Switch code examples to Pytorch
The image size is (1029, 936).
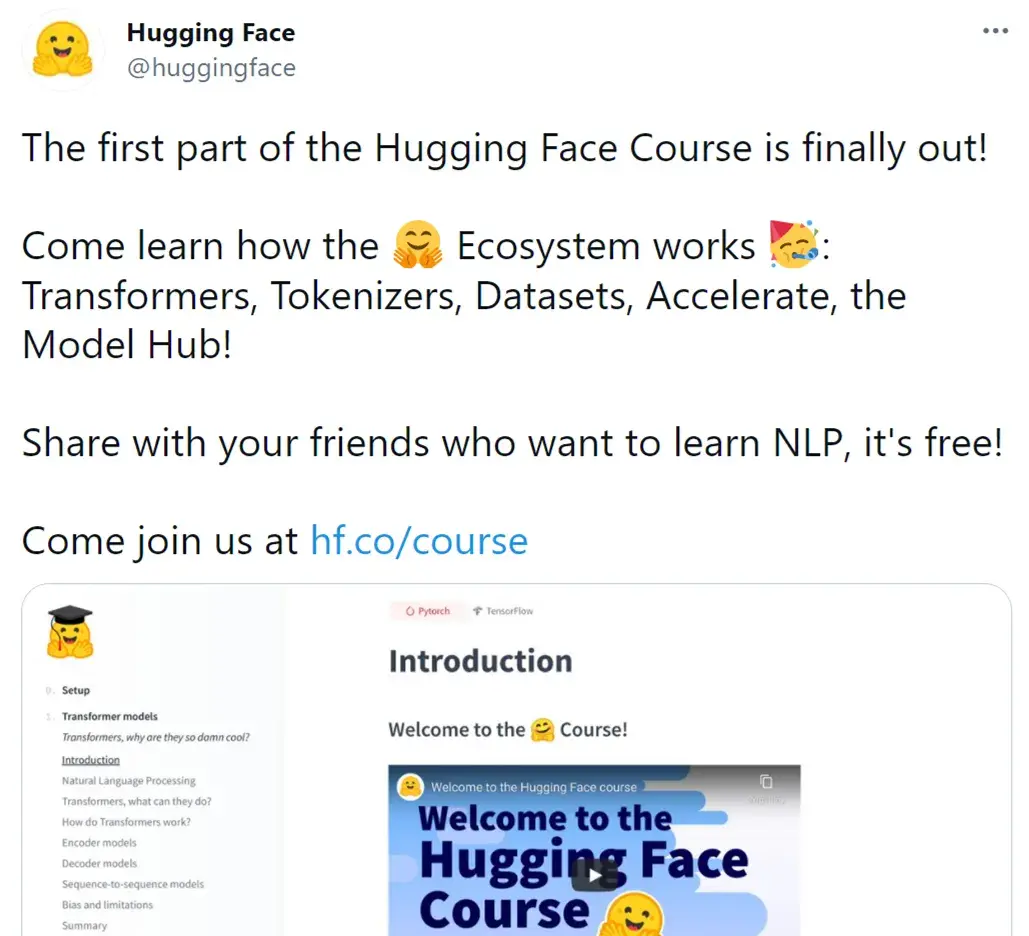click(430, 610)
